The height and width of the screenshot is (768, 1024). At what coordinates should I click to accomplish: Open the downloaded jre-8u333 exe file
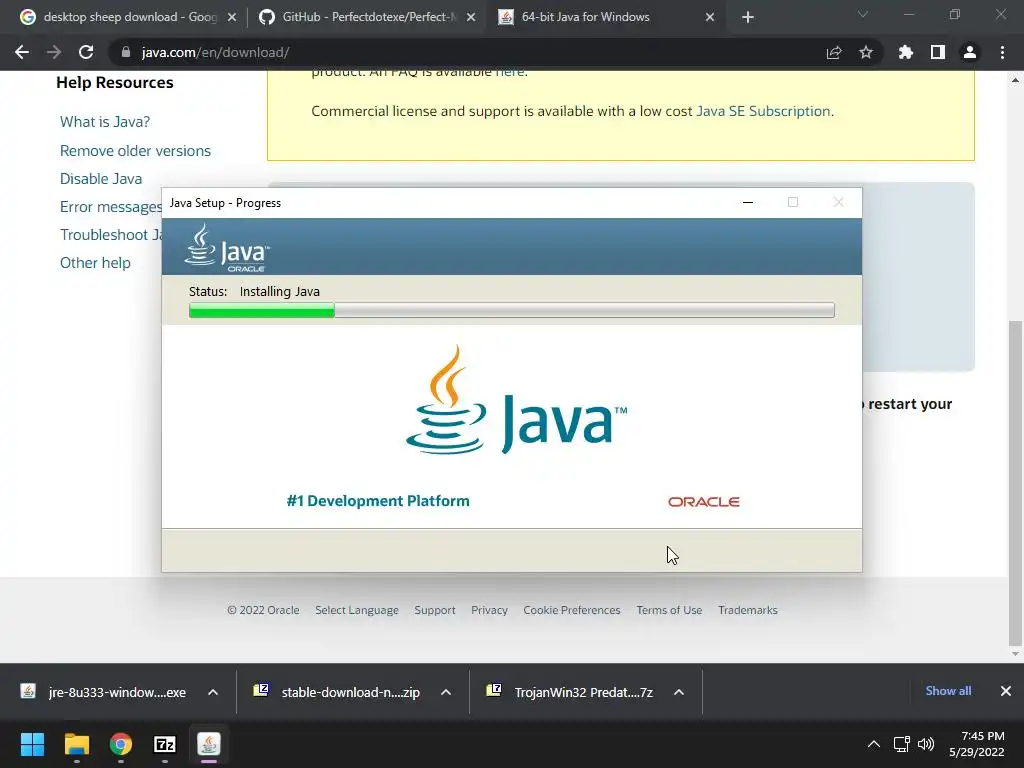pos(104,692)
